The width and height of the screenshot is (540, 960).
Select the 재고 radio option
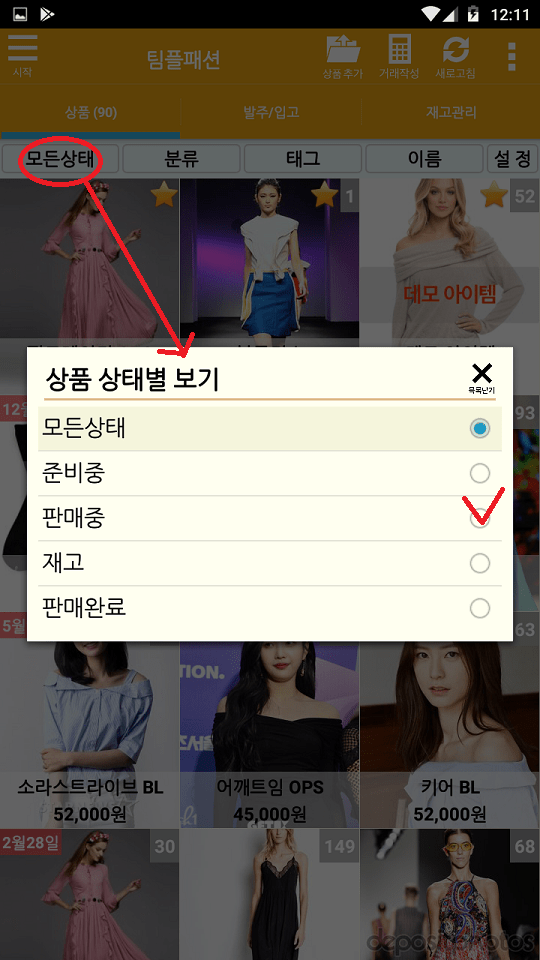(480, 563)
